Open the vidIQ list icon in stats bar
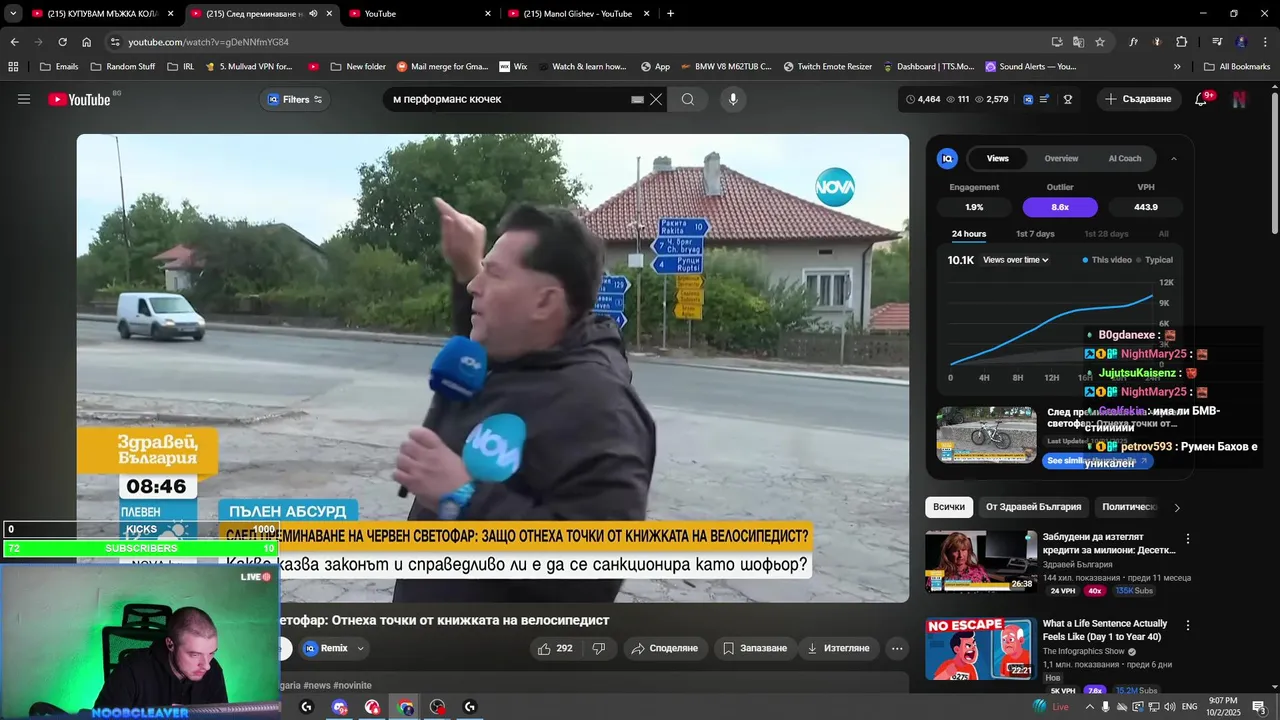Image resolution: width=1280 pixels, height=720 pixels. pos(1045,99)
